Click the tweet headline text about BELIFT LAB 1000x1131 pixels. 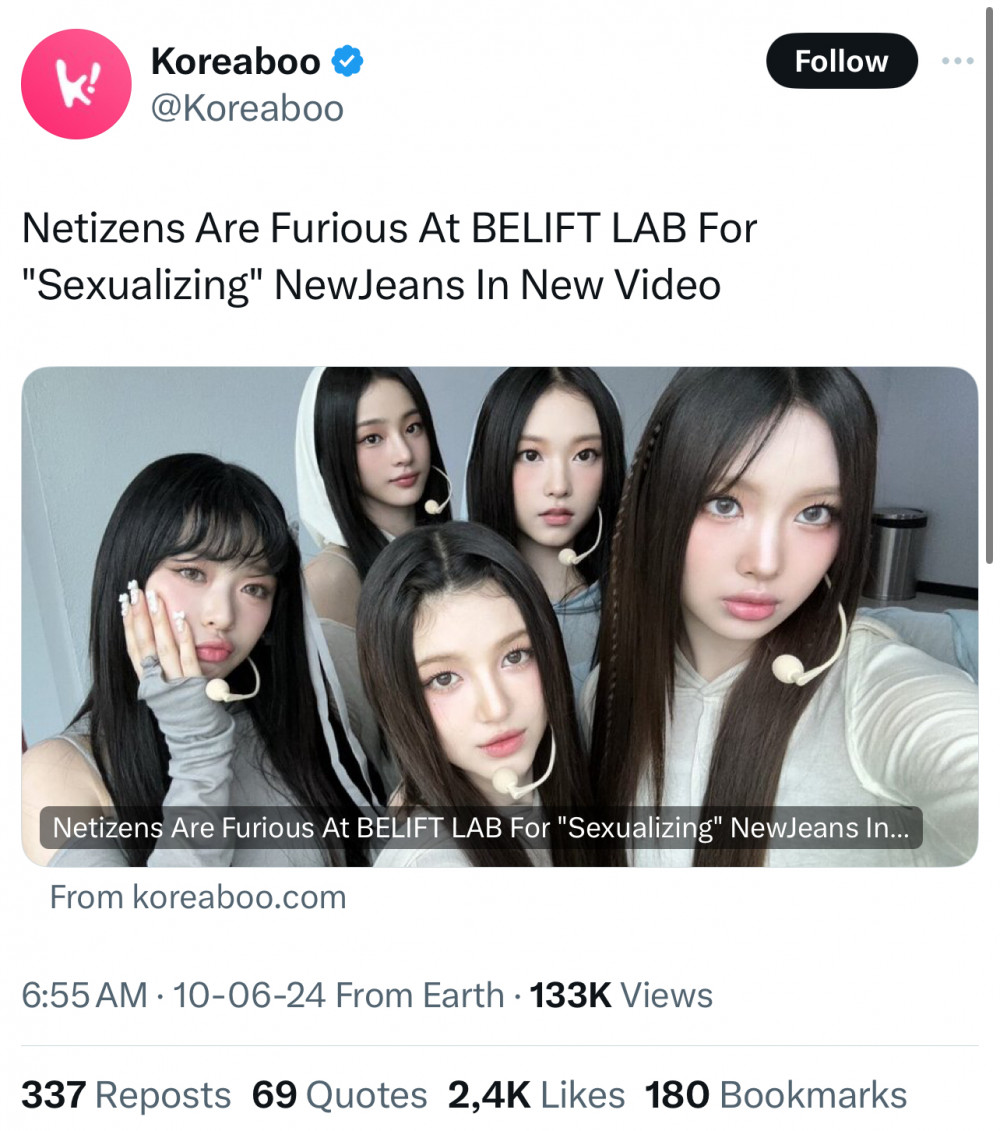[390, 256]
